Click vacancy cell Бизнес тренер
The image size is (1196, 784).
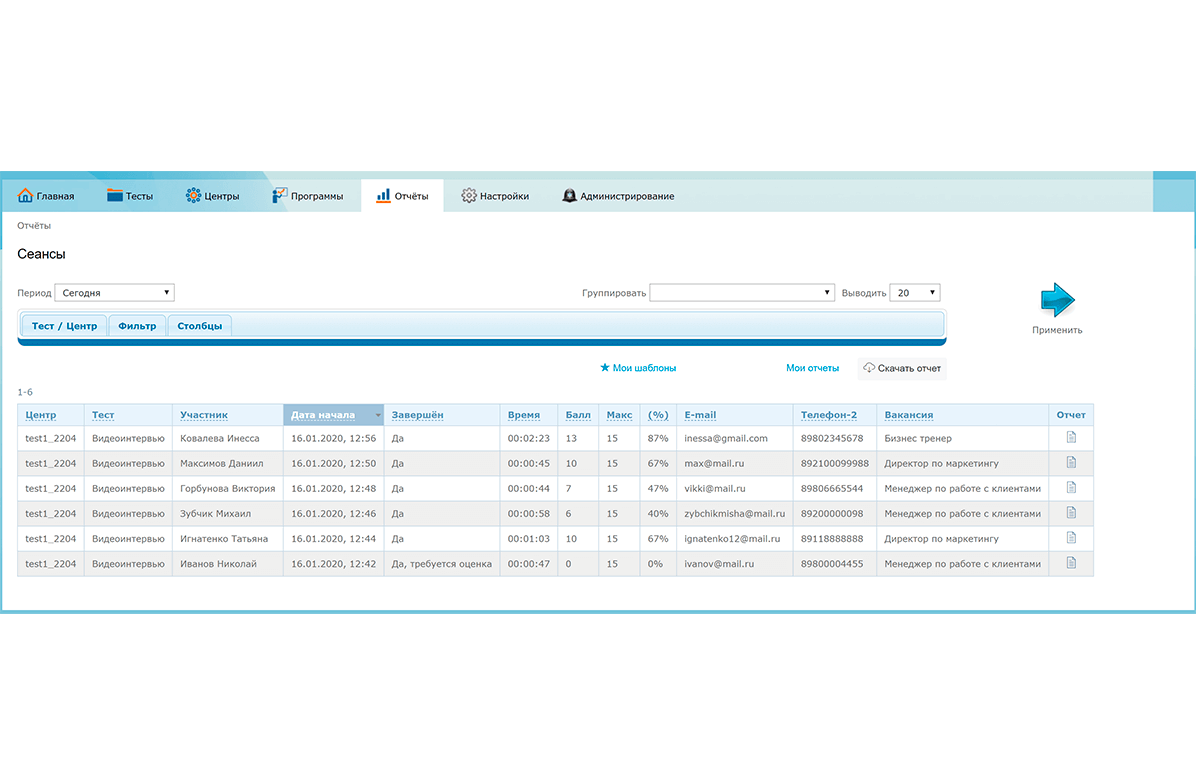tap(918, 439)
